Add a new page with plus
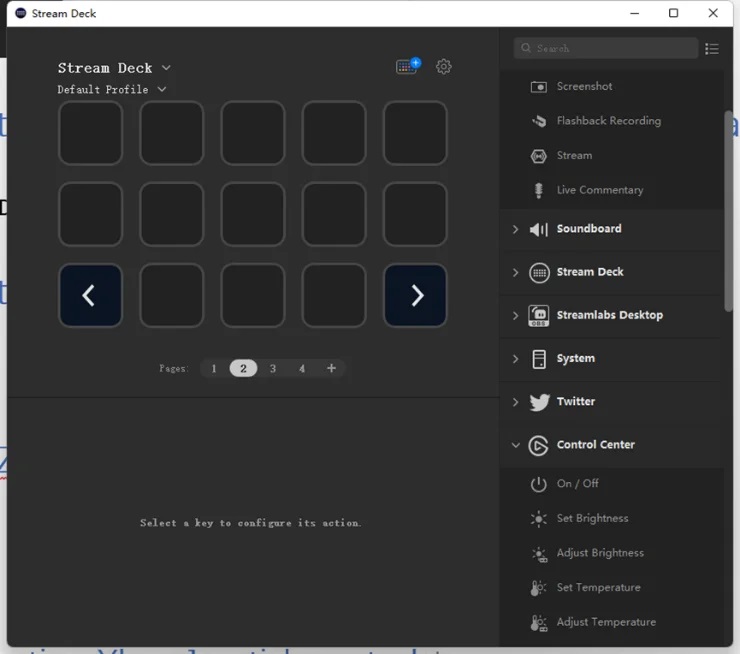This screenshot has height=654, width=740. coord(331,368)
